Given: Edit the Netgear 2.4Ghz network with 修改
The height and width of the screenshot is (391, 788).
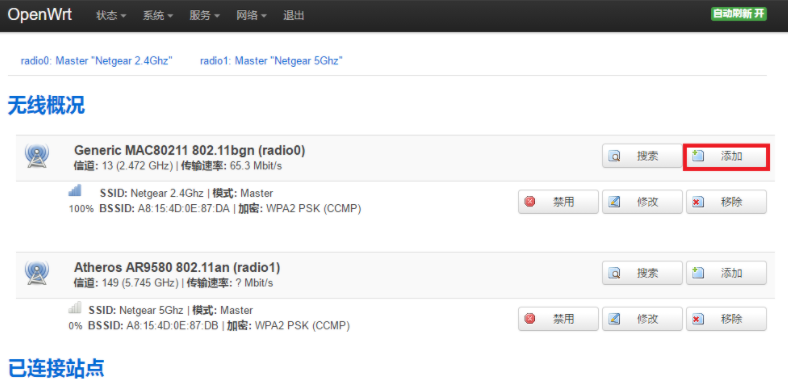Looking at the screenshot, I should pos(642,202).
